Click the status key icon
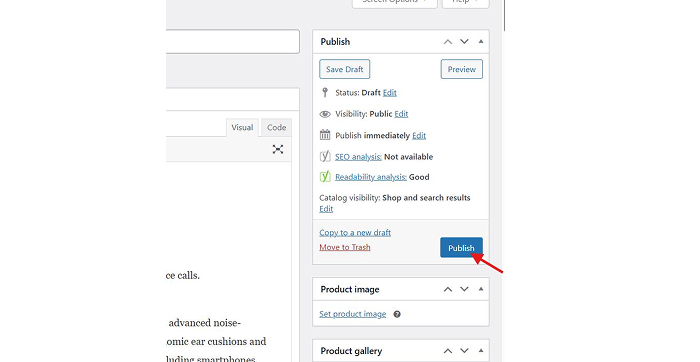 click(x=325, y=93)
